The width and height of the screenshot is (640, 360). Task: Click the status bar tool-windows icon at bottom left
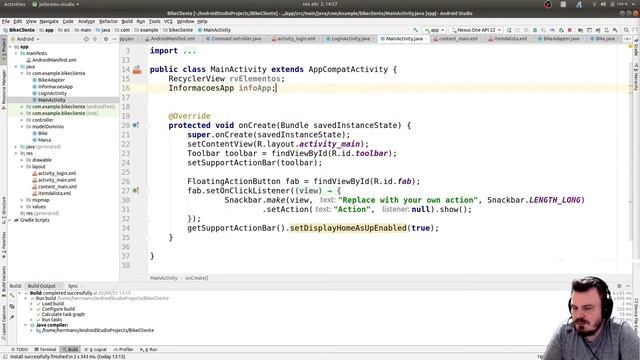pyautogui.click(x=5, y=357)
